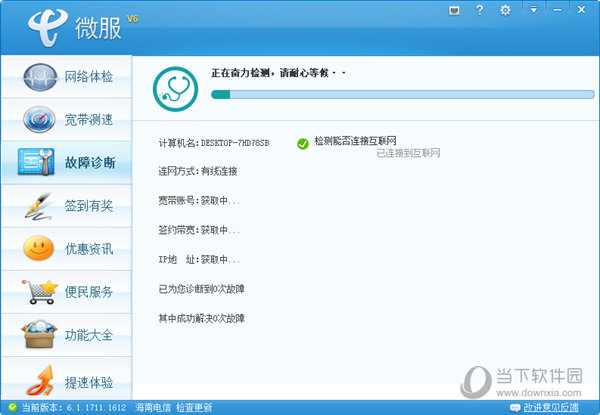Open 优惠资讯 smiley face icon

click(39, 248)
